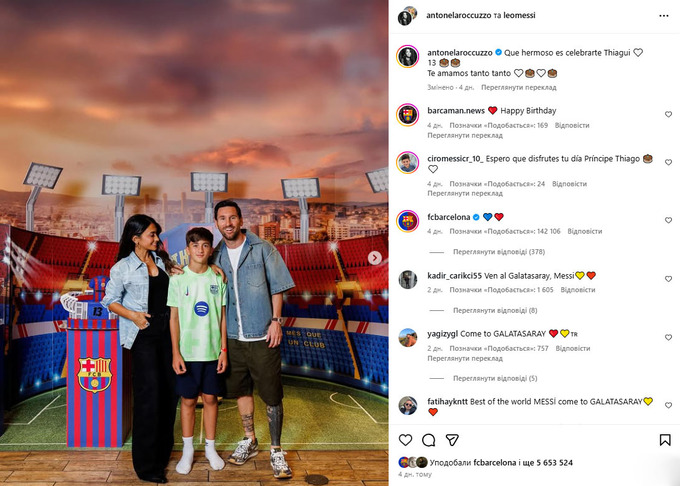This screenshot has height=486, width=680.
Task: Like the post with the heart icon
Action: click(405, 440)
